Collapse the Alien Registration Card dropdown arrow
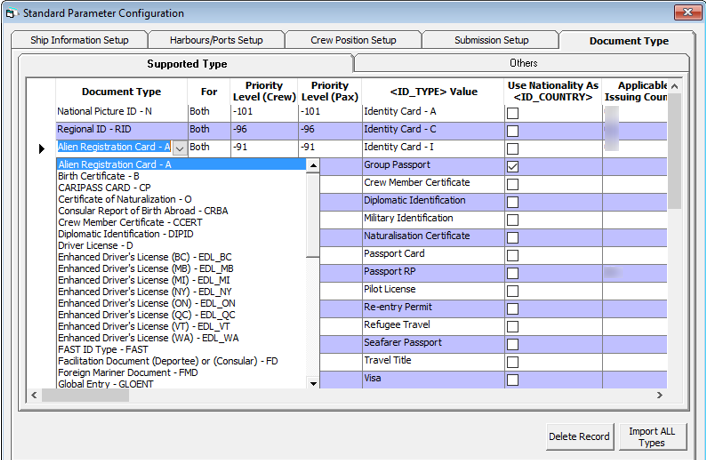Screen dimensions: 706x460 tap(179, 149)
